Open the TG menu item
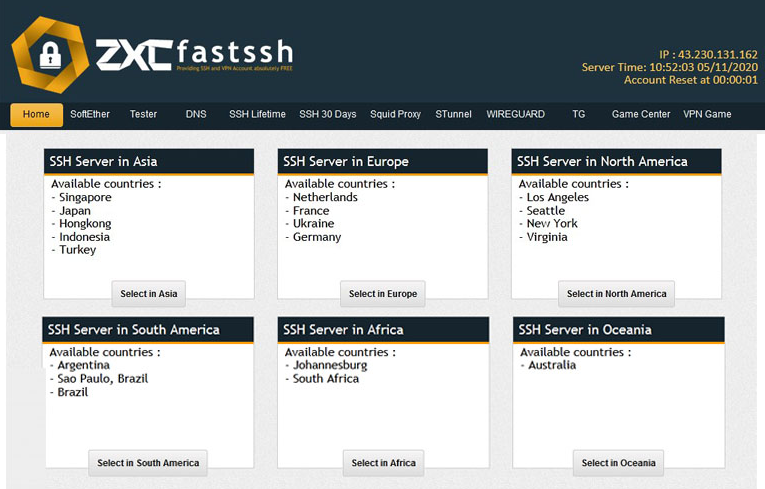 point(578,114)
